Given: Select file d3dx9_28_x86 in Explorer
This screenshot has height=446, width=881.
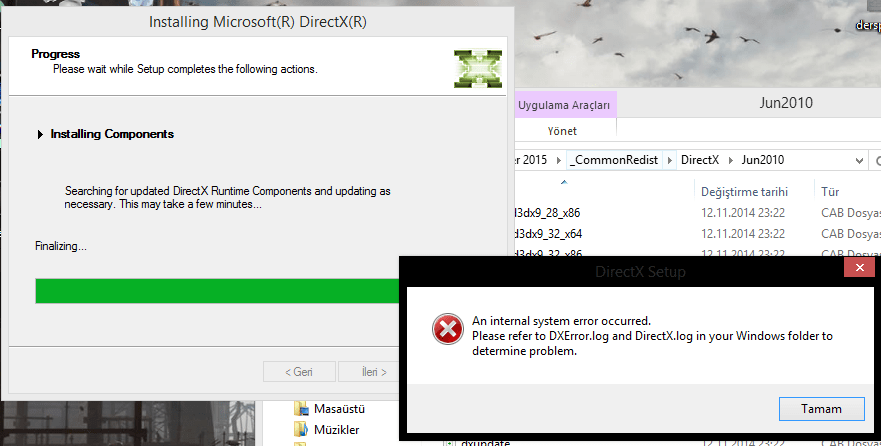Looking at the screenshot, I should (547, 213).
